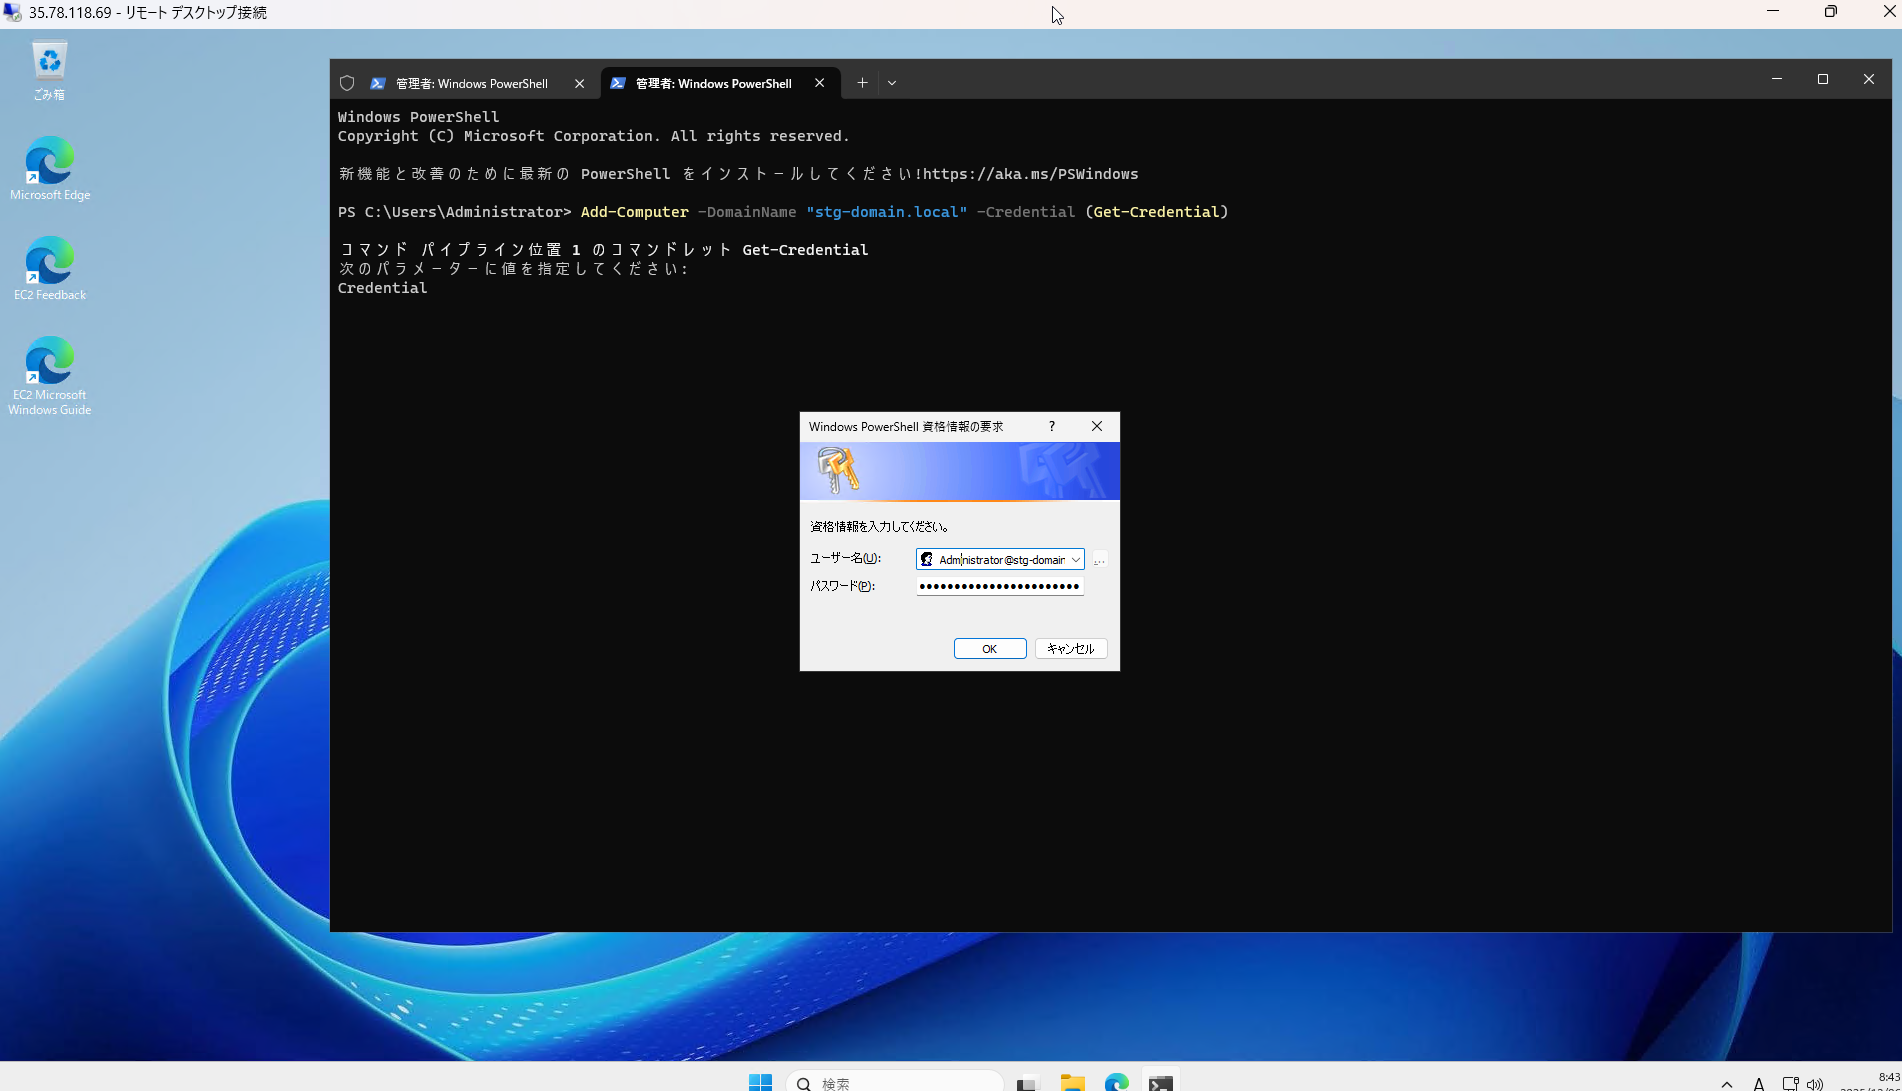1902x1091 pixels.
Task: Click the Windows Start button
Action: coord(760,1082)
